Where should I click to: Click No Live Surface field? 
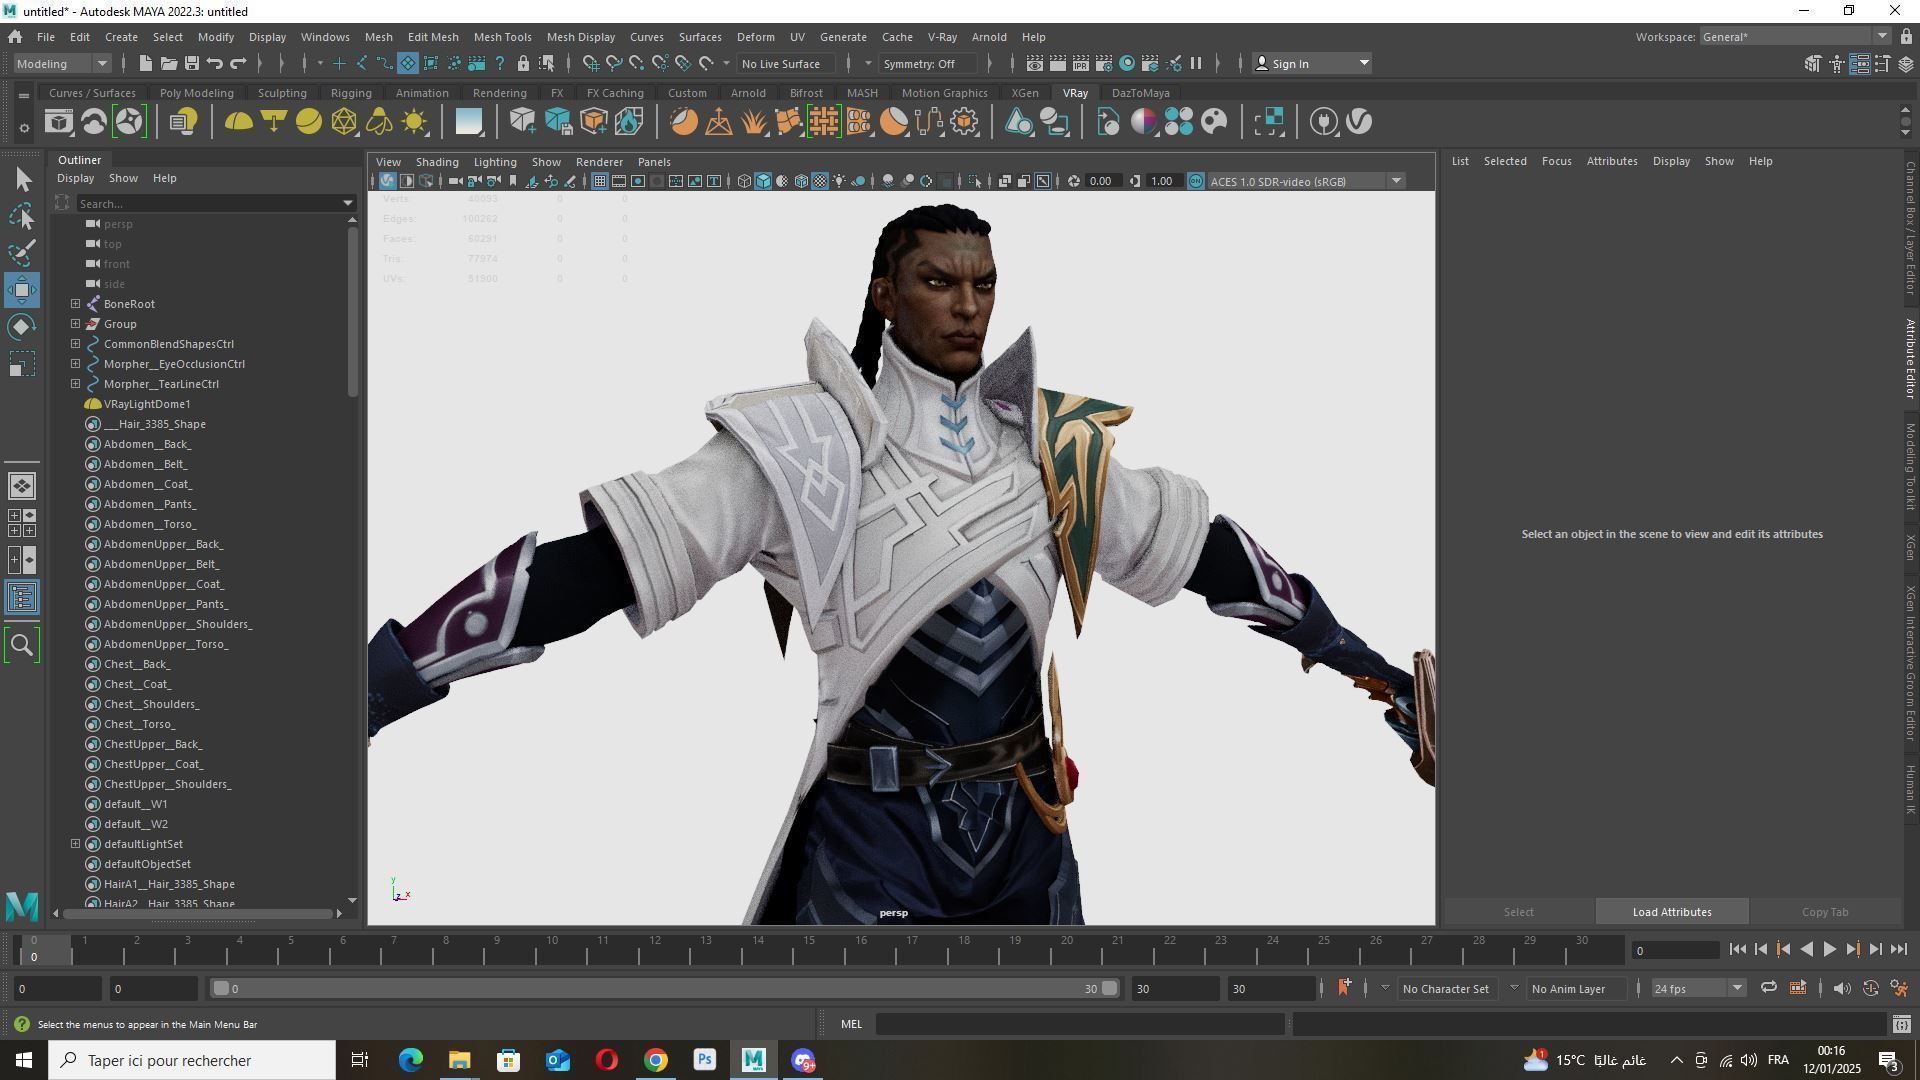(786, 64)
